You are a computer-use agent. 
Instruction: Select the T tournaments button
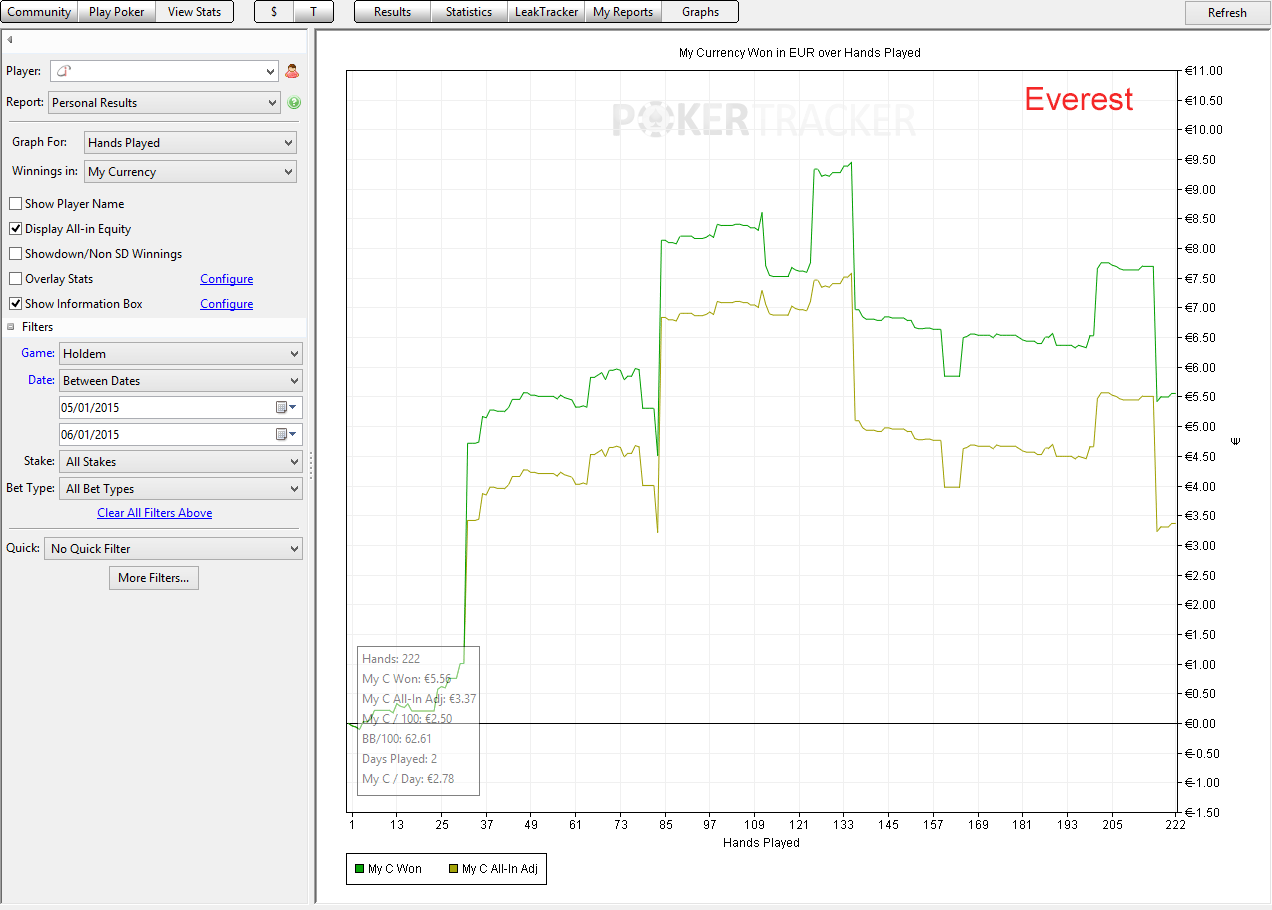pos(314,12)
